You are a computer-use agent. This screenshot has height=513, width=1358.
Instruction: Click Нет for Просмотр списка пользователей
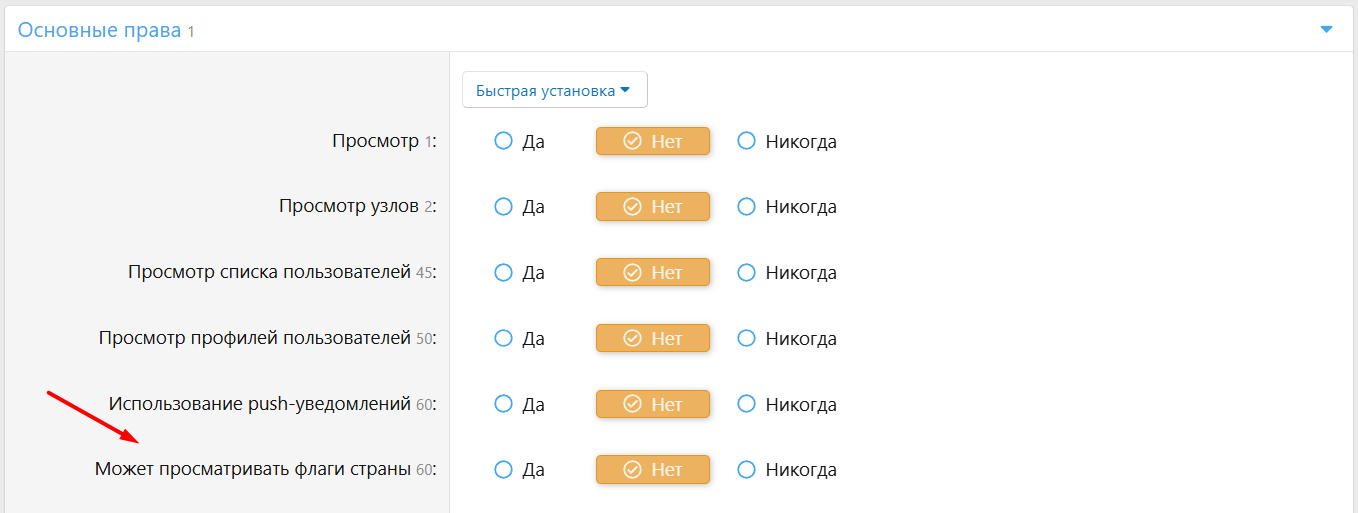pos(653,272)
